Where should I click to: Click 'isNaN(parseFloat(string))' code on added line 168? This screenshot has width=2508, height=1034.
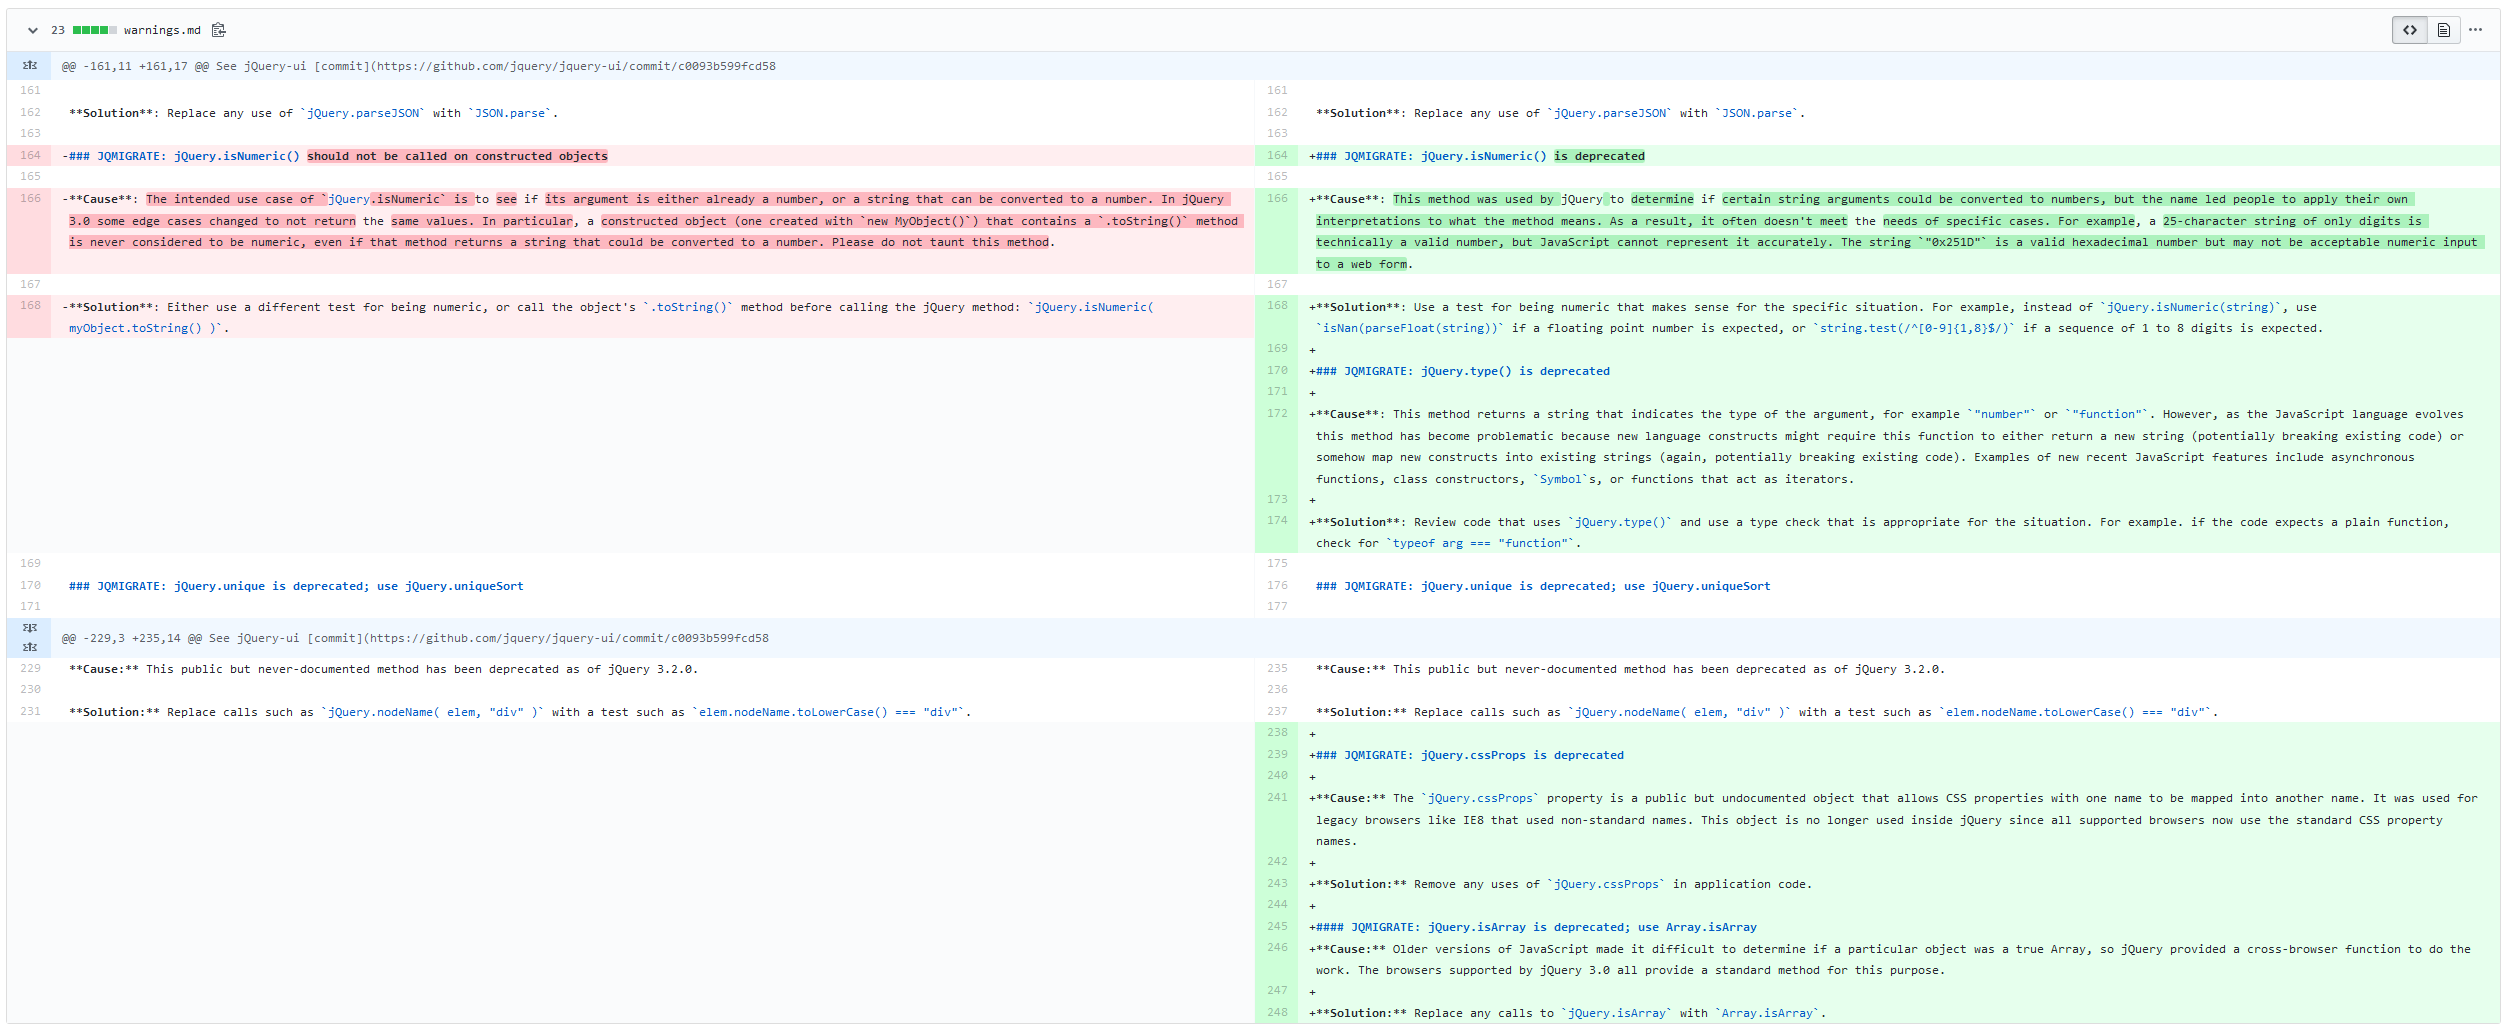click(1410, 328)
